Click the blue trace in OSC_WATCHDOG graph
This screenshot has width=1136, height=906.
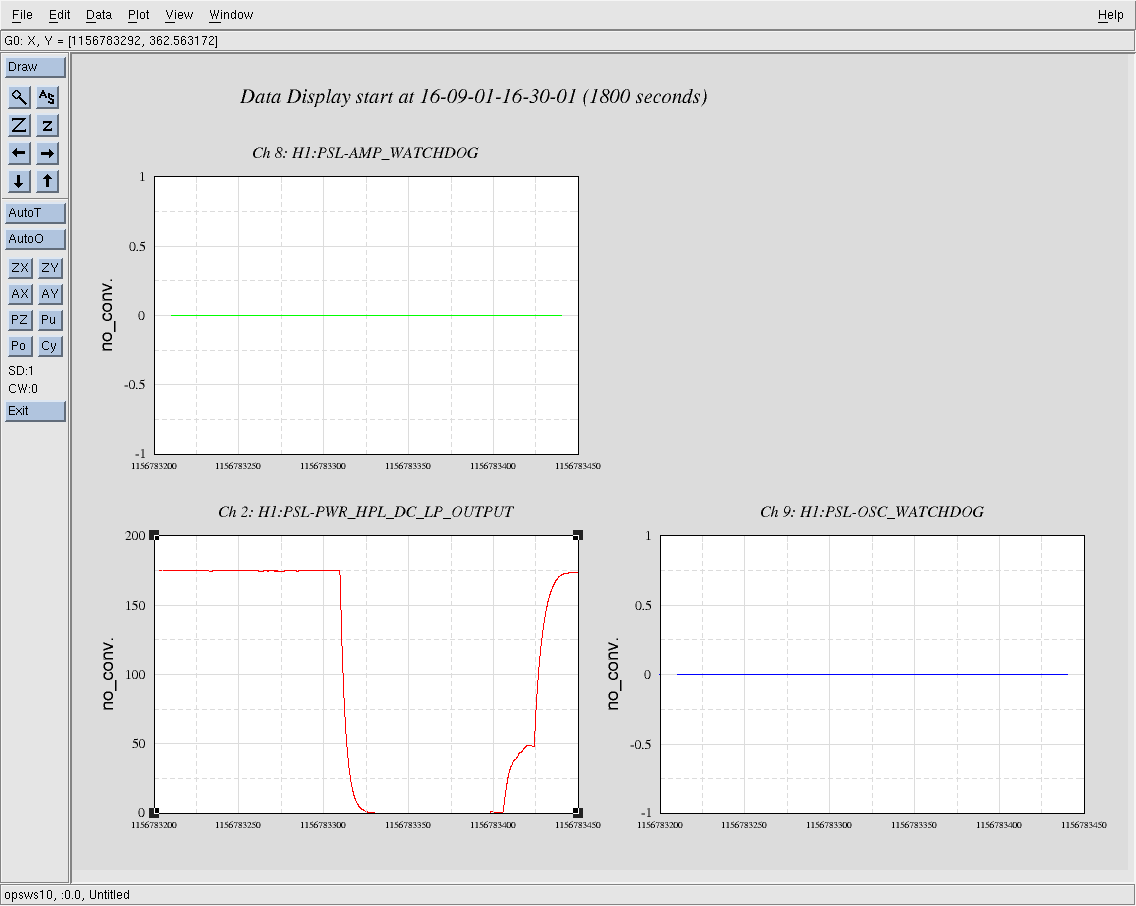pos(872,674)
